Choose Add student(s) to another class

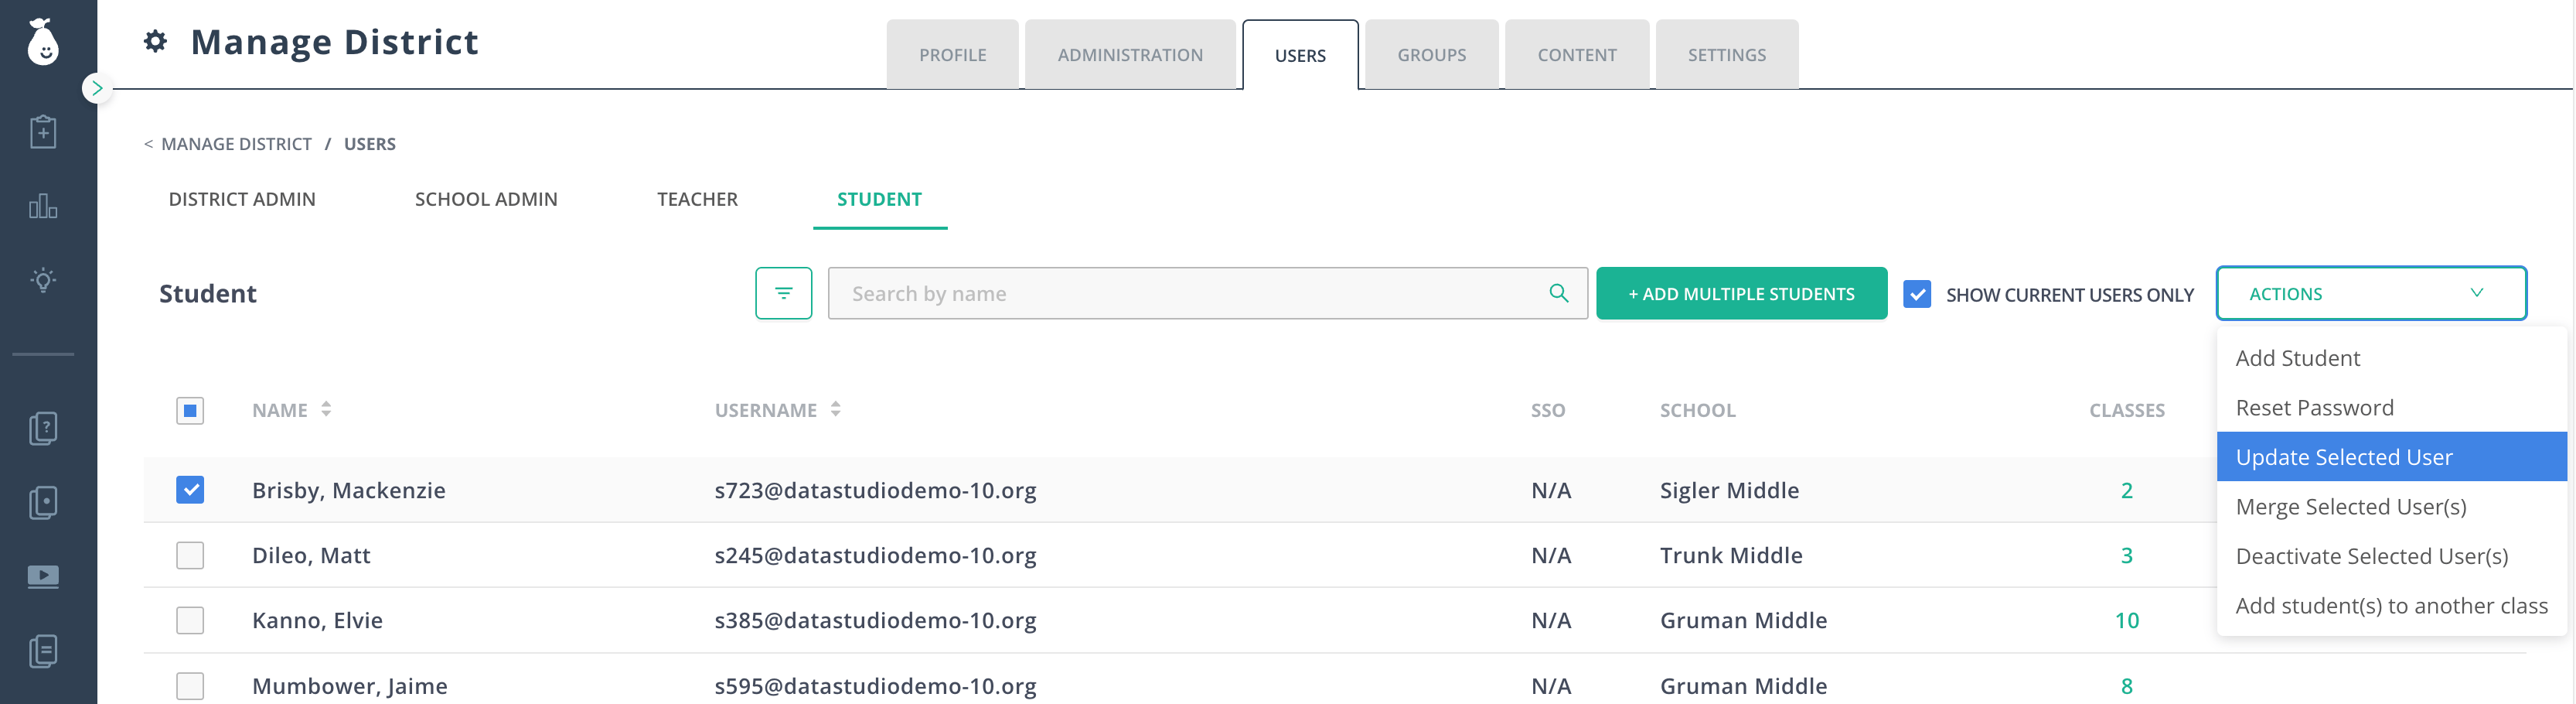click(2392, 605)
